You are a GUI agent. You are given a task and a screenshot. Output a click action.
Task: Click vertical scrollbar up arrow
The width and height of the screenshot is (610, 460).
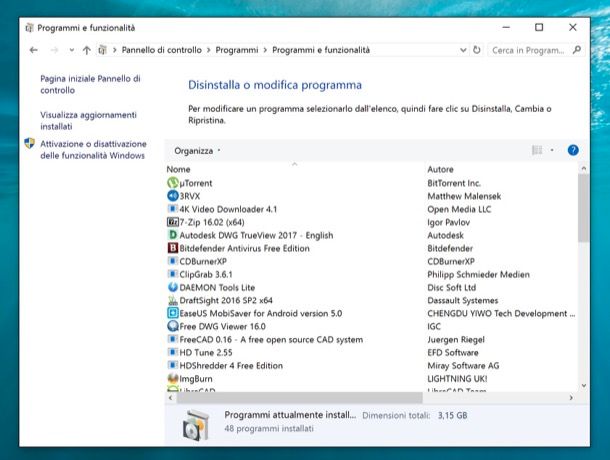coord(584,169)
